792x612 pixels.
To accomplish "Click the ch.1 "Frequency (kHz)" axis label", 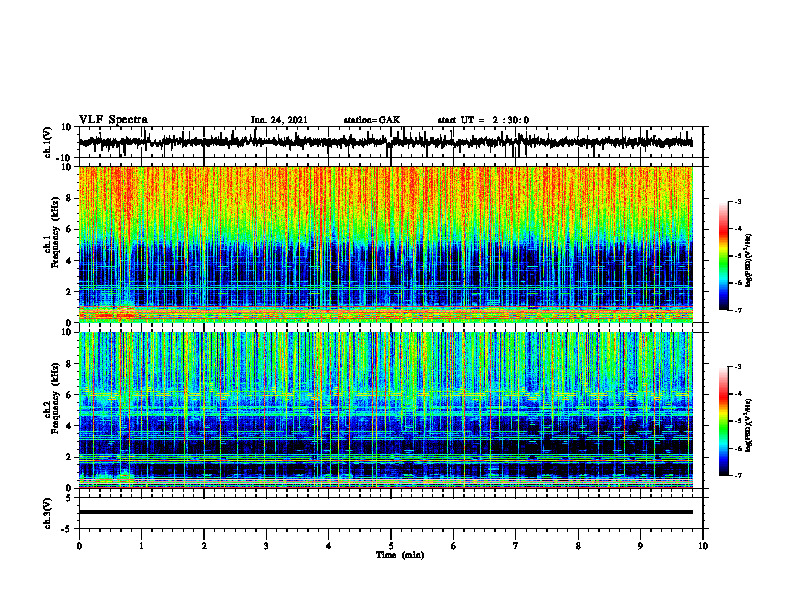I will [x=55, y=232].
